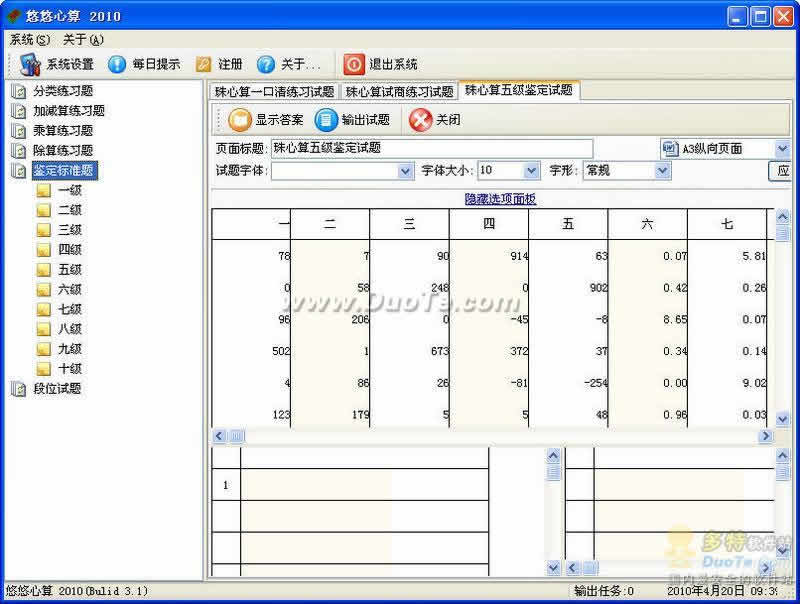Open the 字形 style dropdown
The image size is (800, 604).
(x=662, y=171)
